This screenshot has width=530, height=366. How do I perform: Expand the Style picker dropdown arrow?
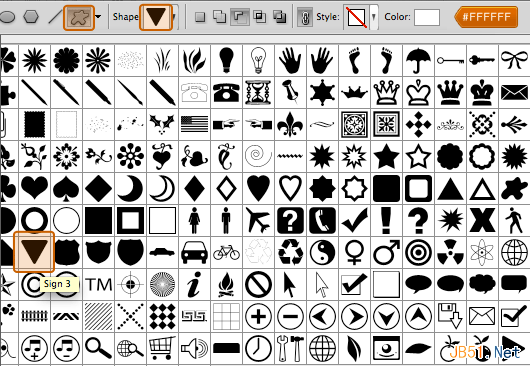[374, 17]
